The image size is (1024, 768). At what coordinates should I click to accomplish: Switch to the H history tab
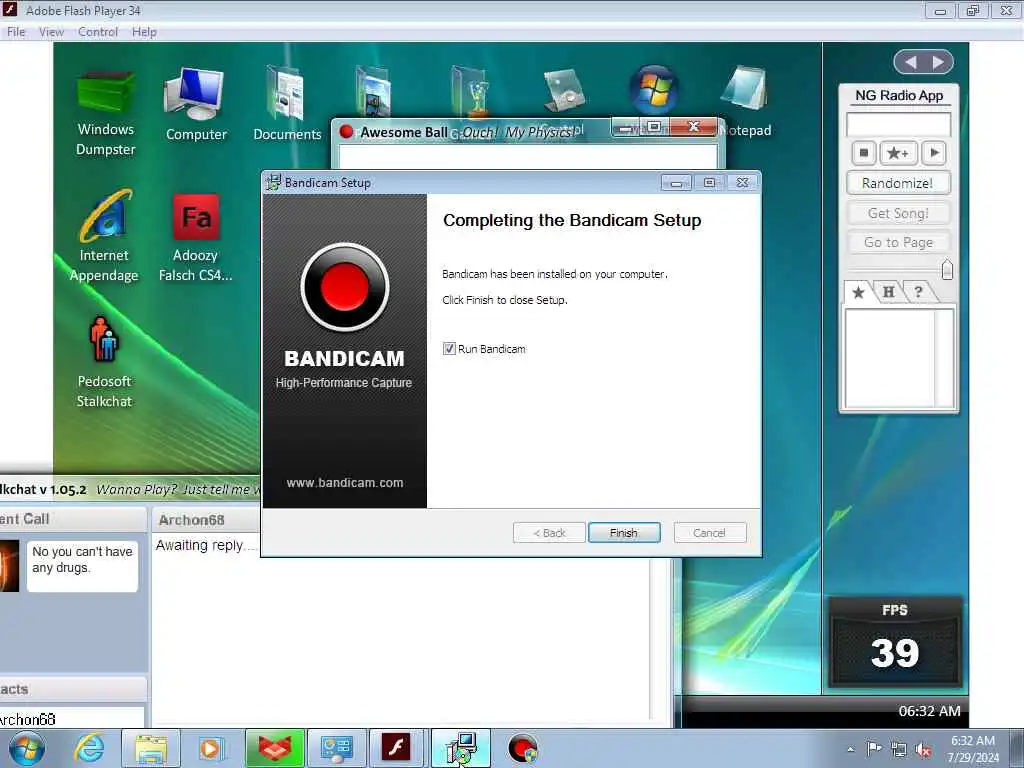pyautogui.click(x=888, y=292)
